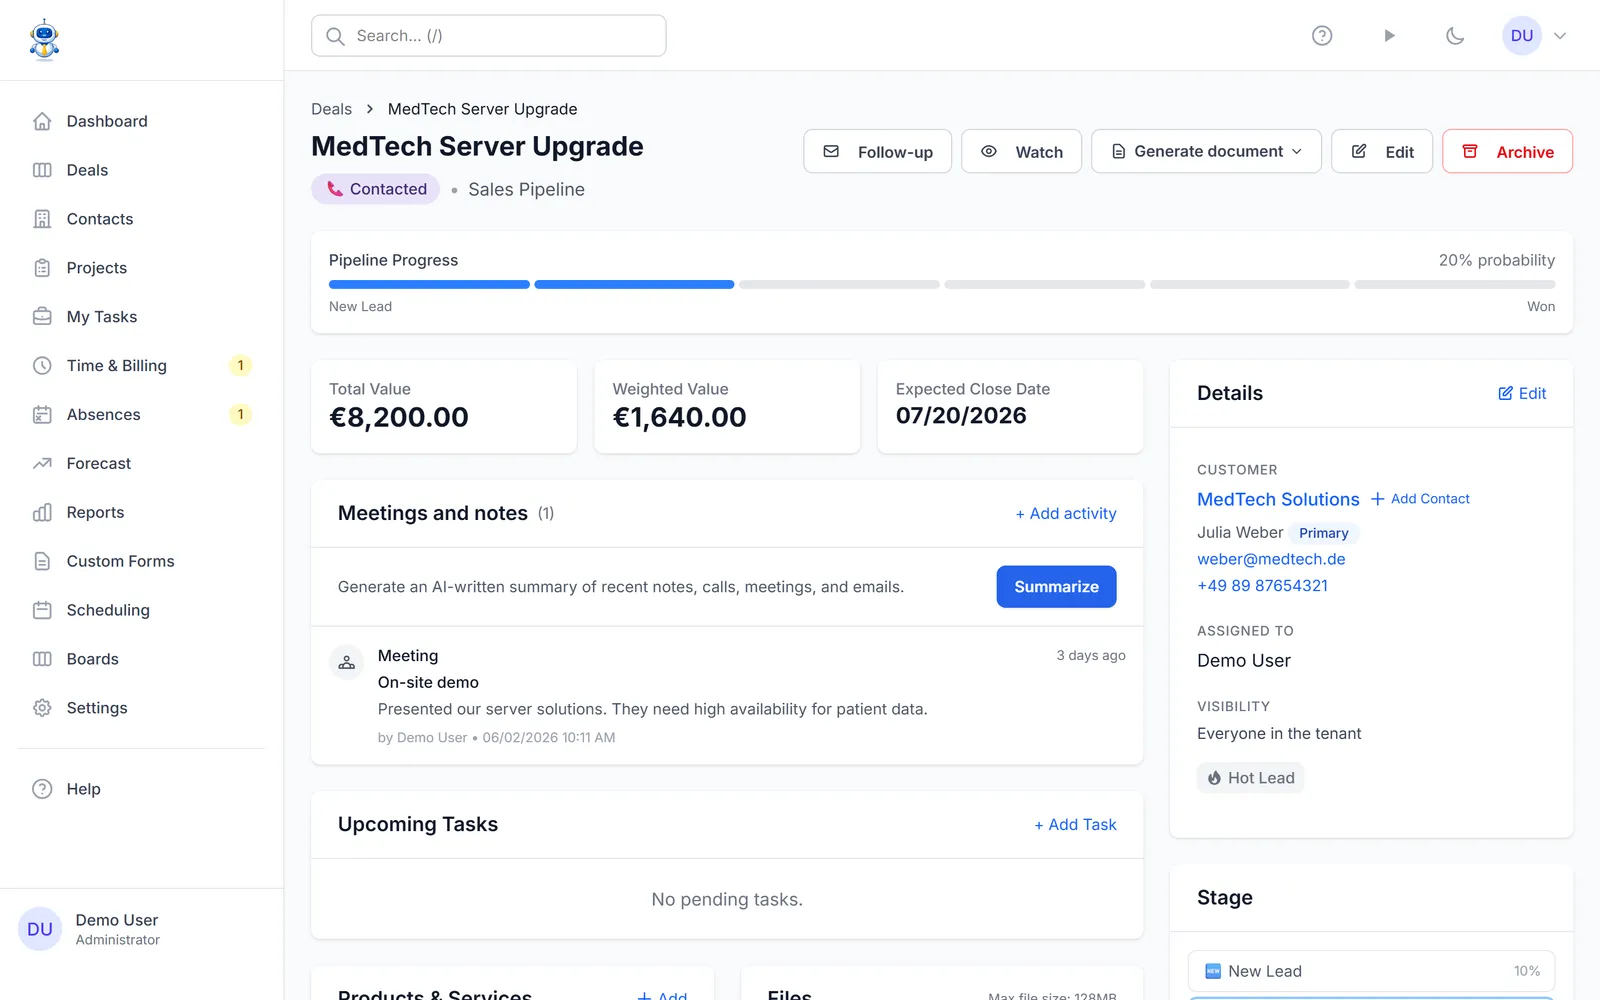The width and height of the screenshot is (1600, 1000).
Task: Click Deals breadcrumb link
Action: 331,109
